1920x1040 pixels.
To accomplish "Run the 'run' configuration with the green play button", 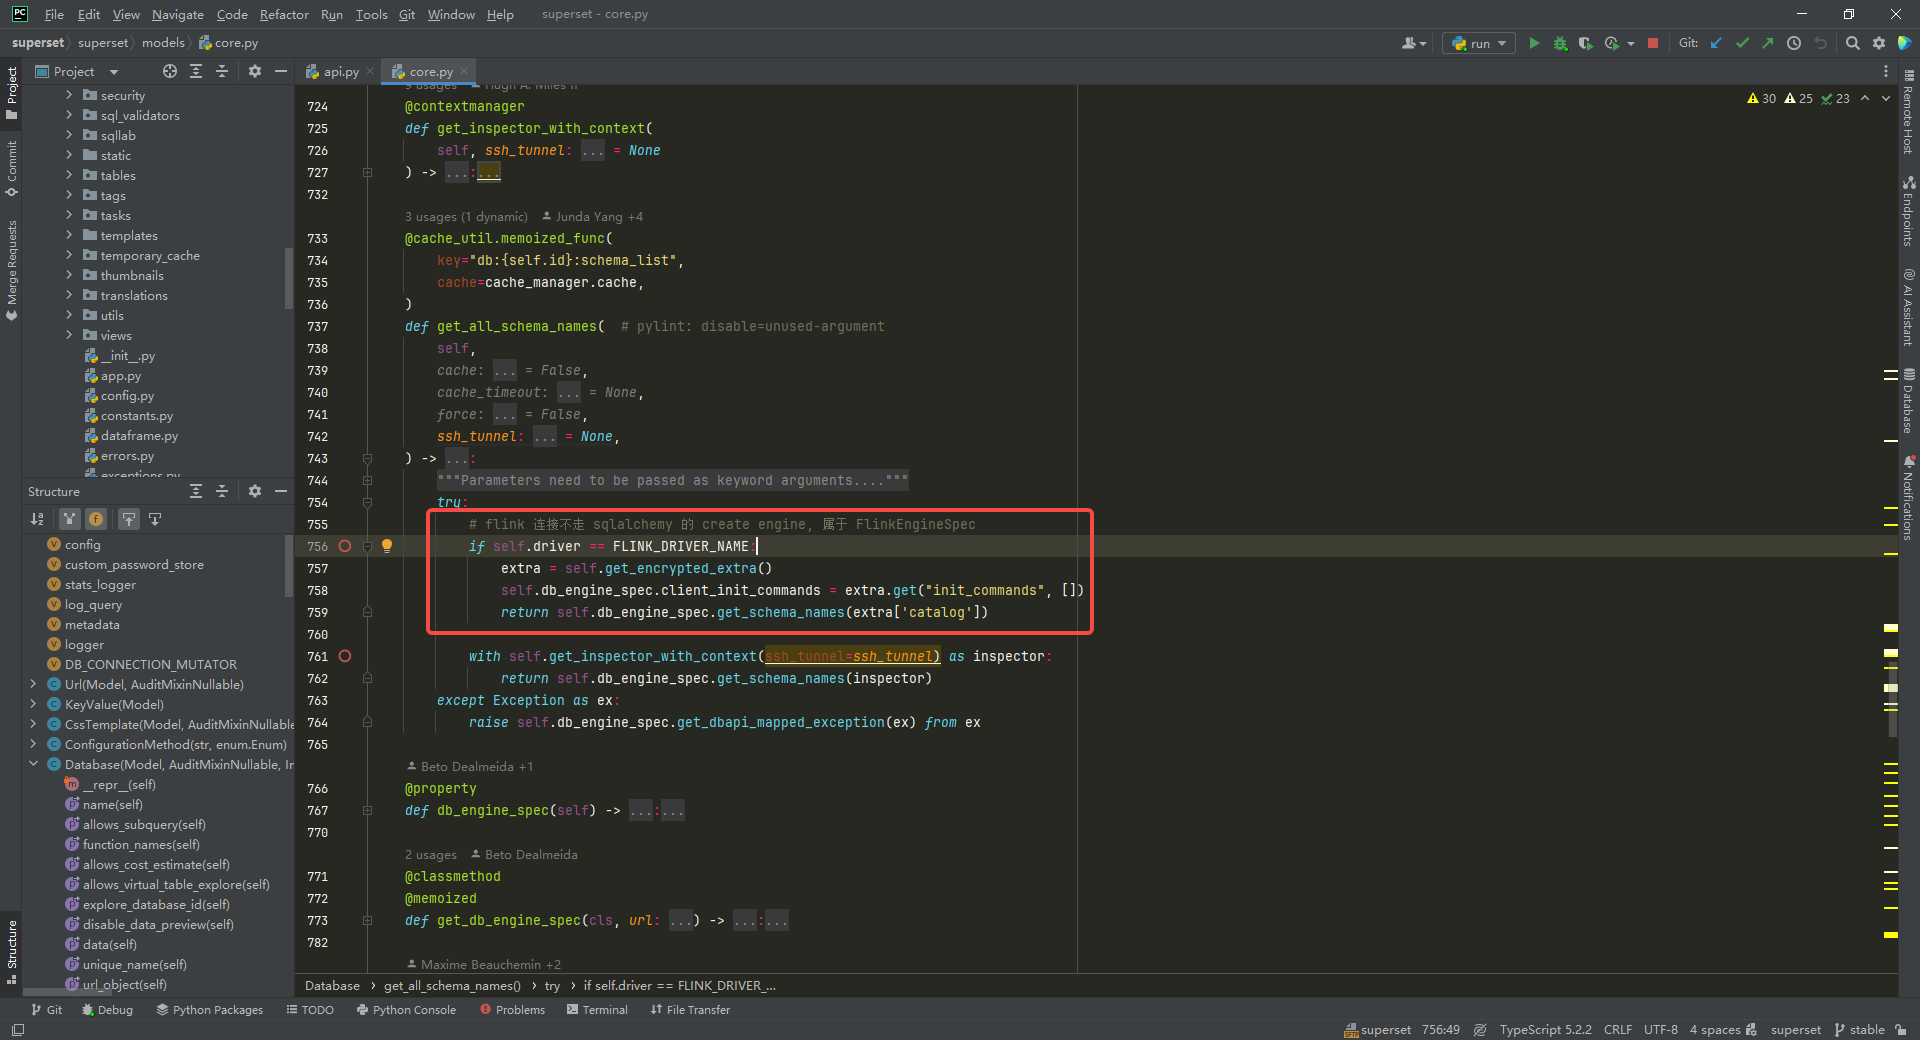I will pos(1534,43).
